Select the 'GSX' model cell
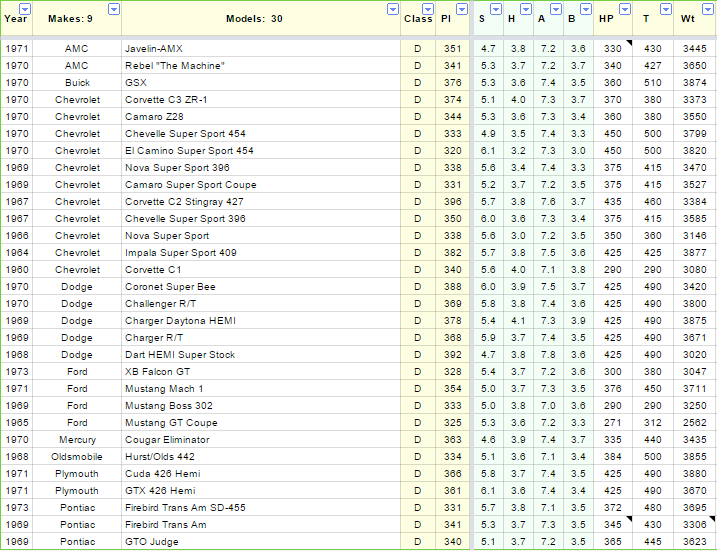 [261, 82]
